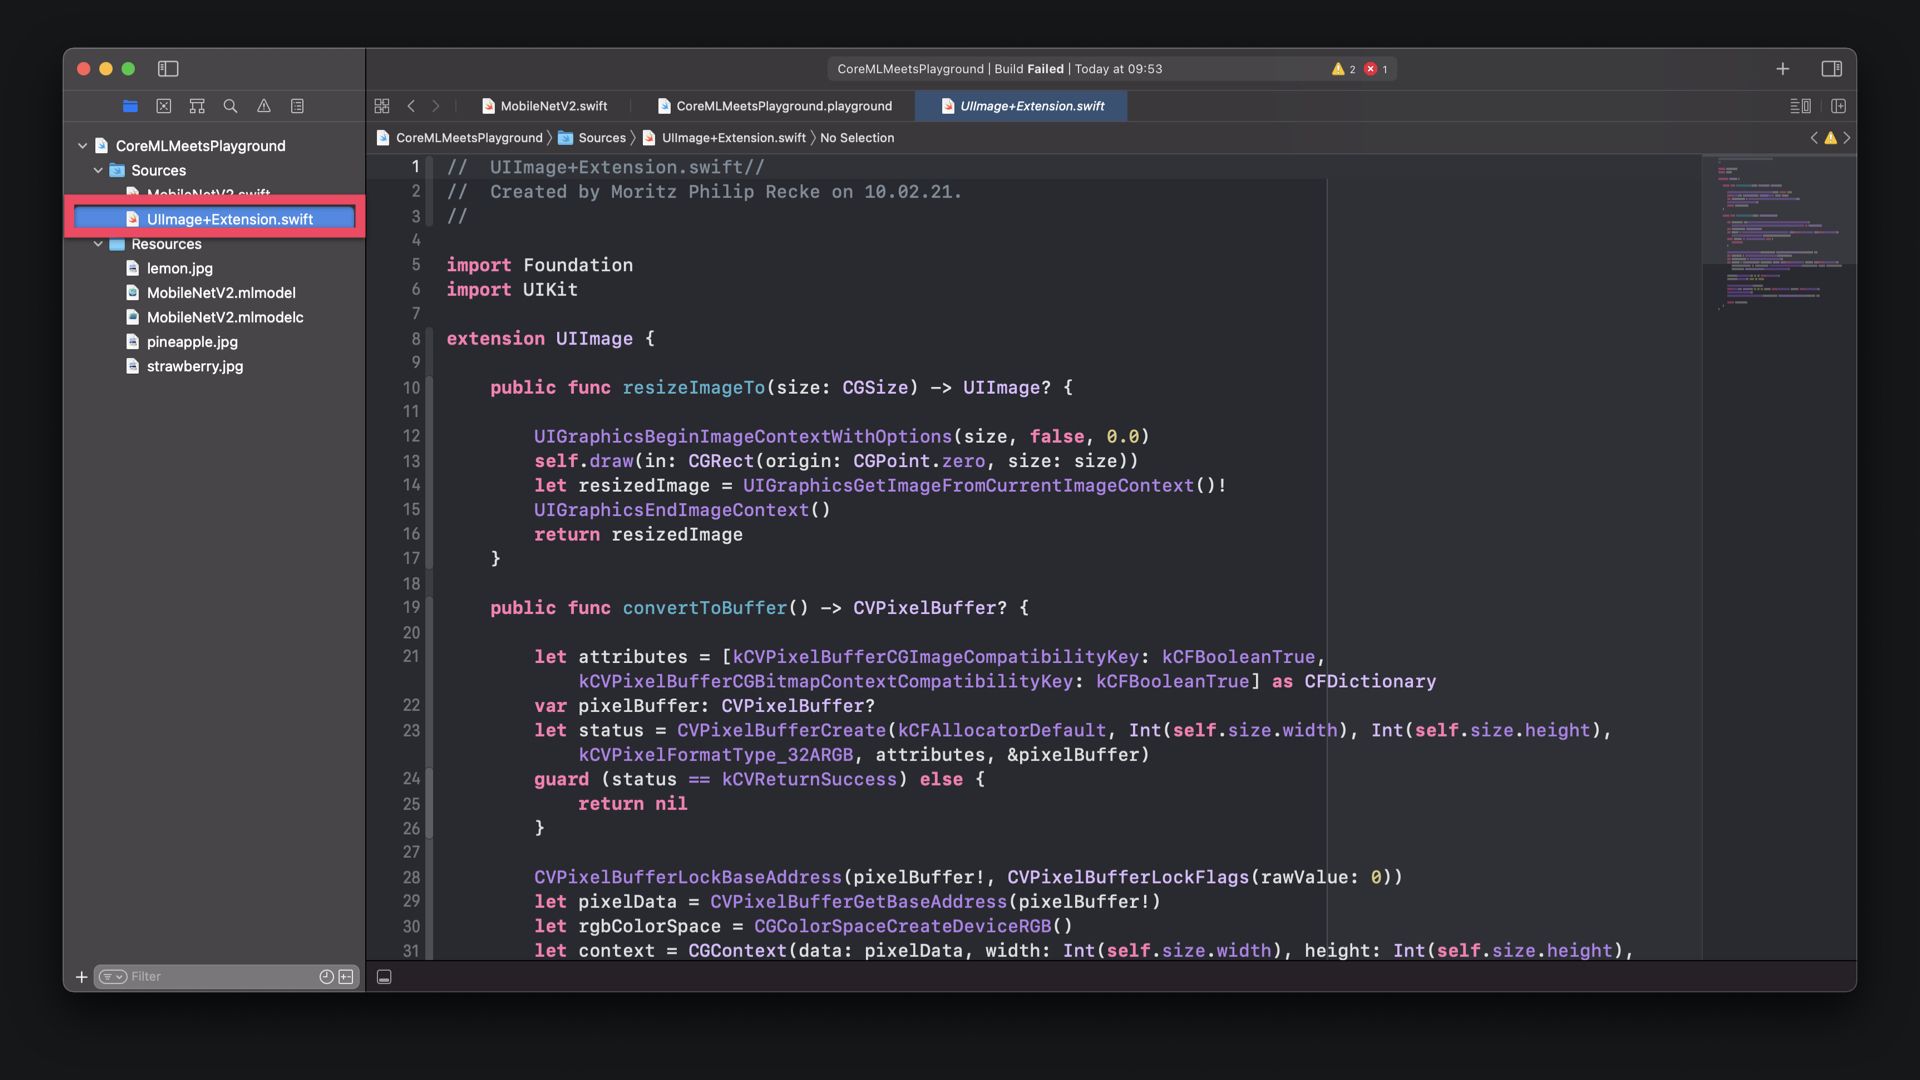Click the plus button in the title bar

click(1782, 69)
